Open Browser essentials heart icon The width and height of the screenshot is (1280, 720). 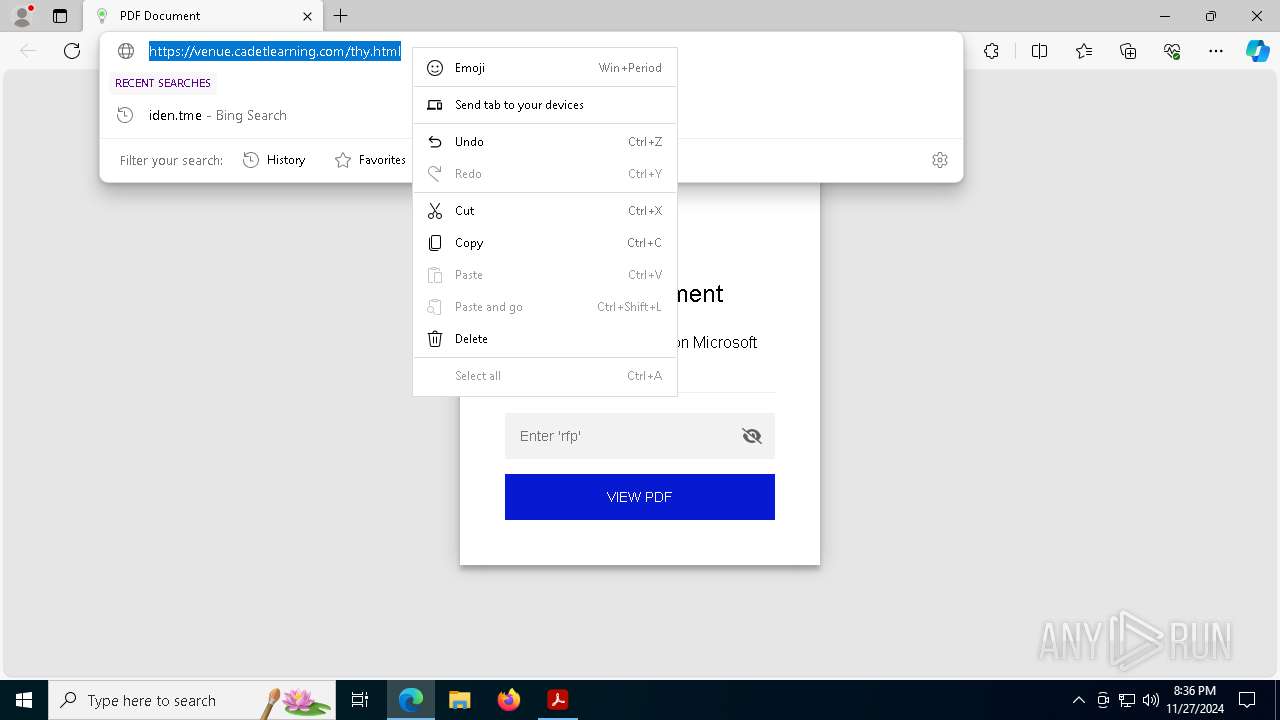1172,51
